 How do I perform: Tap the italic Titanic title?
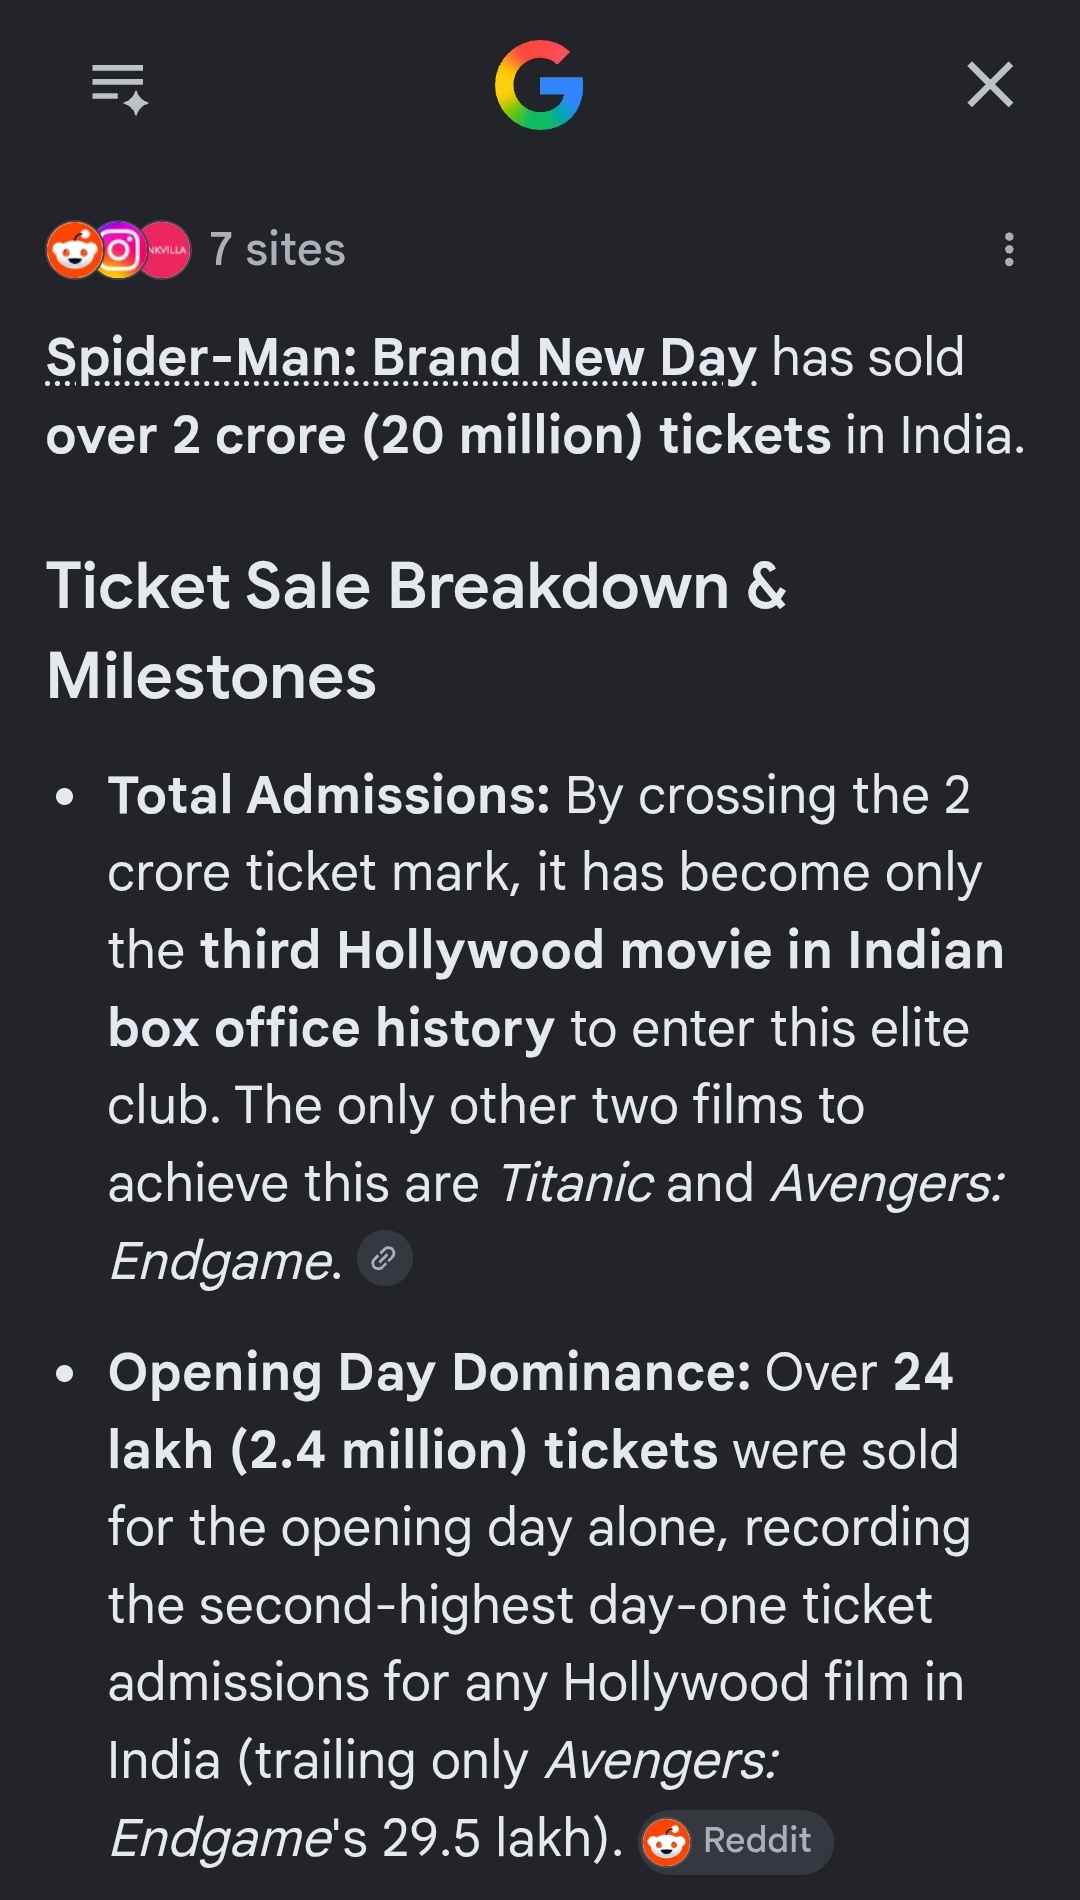pos(575,1183)
